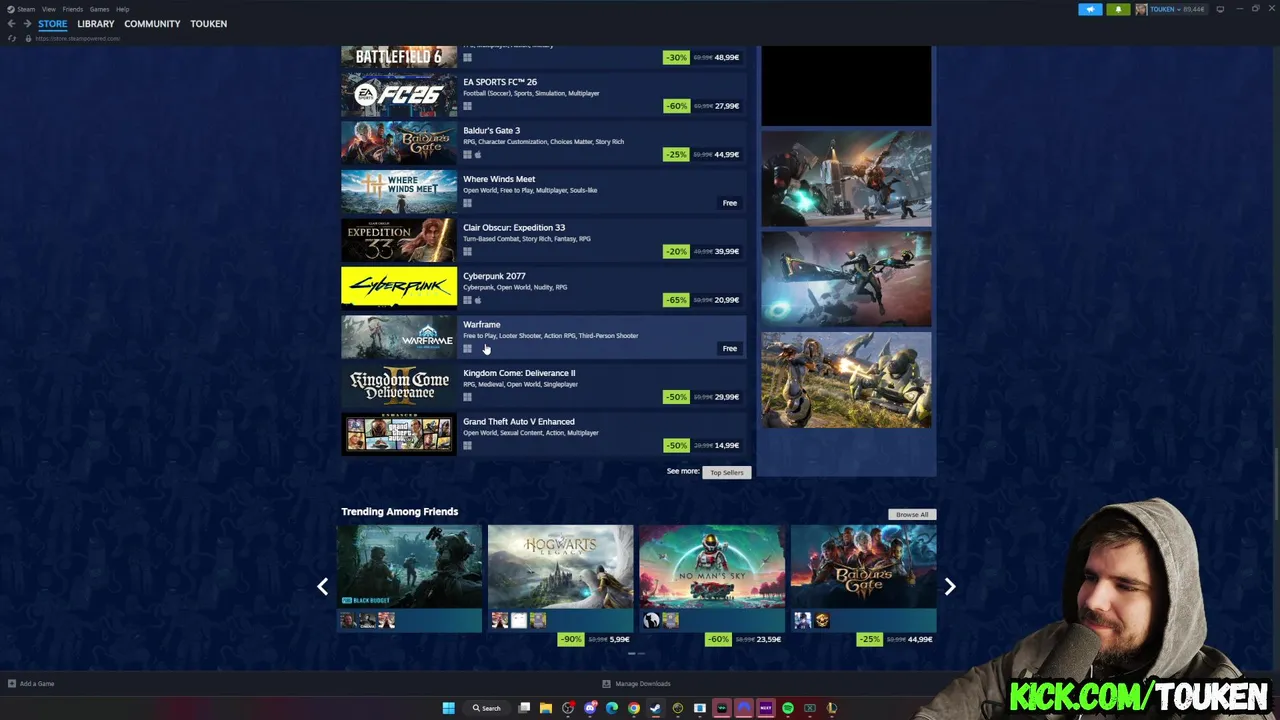Switch to the STORE tab

53,24
